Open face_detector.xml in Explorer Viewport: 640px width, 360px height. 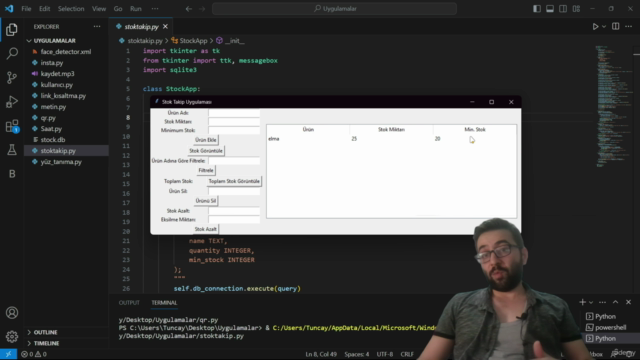[66, 52]
